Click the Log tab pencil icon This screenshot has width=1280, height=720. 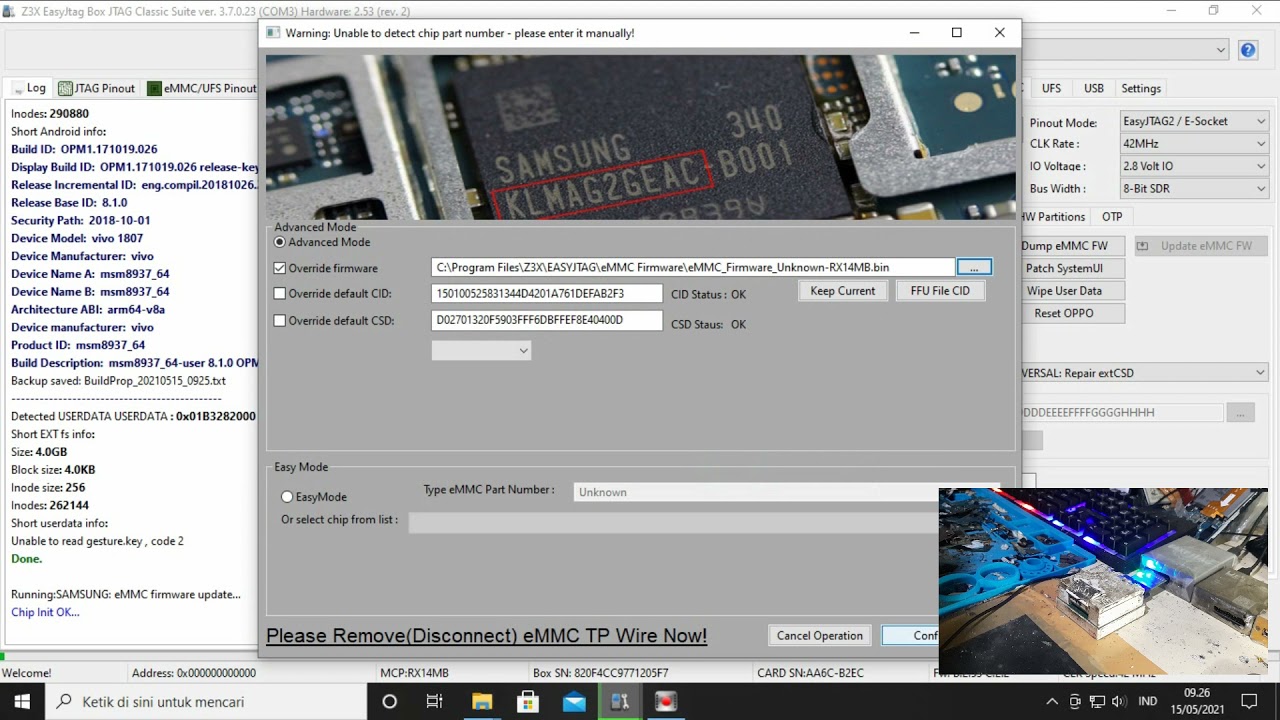point(16,88)
